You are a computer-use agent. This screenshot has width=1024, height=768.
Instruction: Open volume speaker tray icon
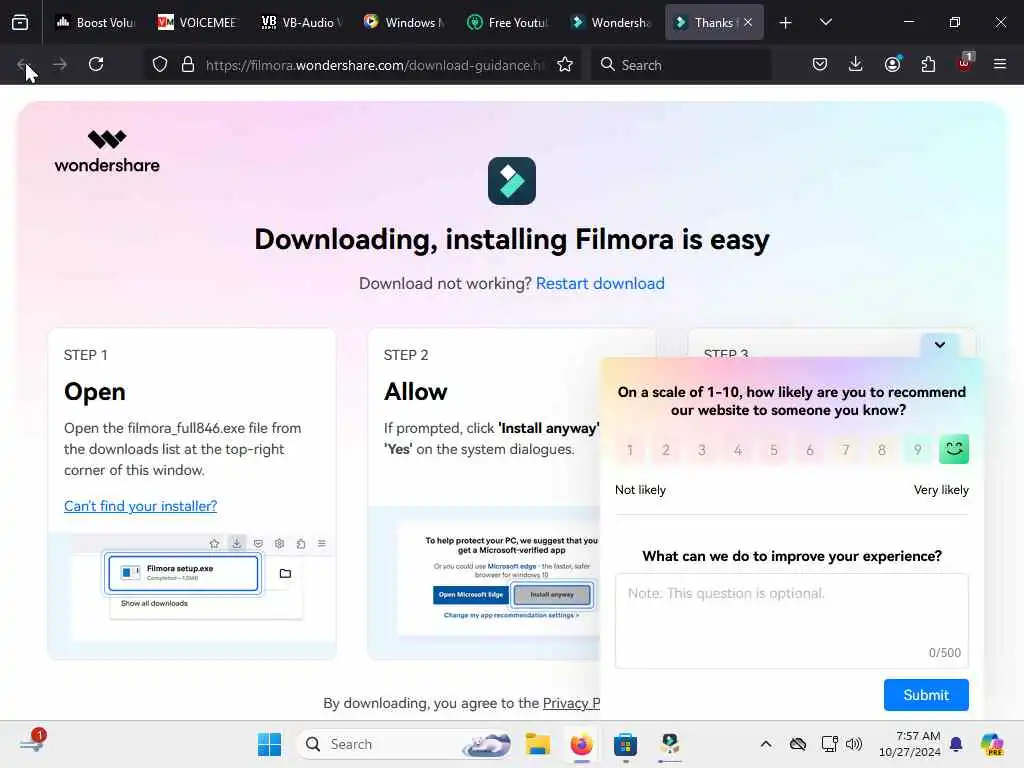[x=854, y=744]
